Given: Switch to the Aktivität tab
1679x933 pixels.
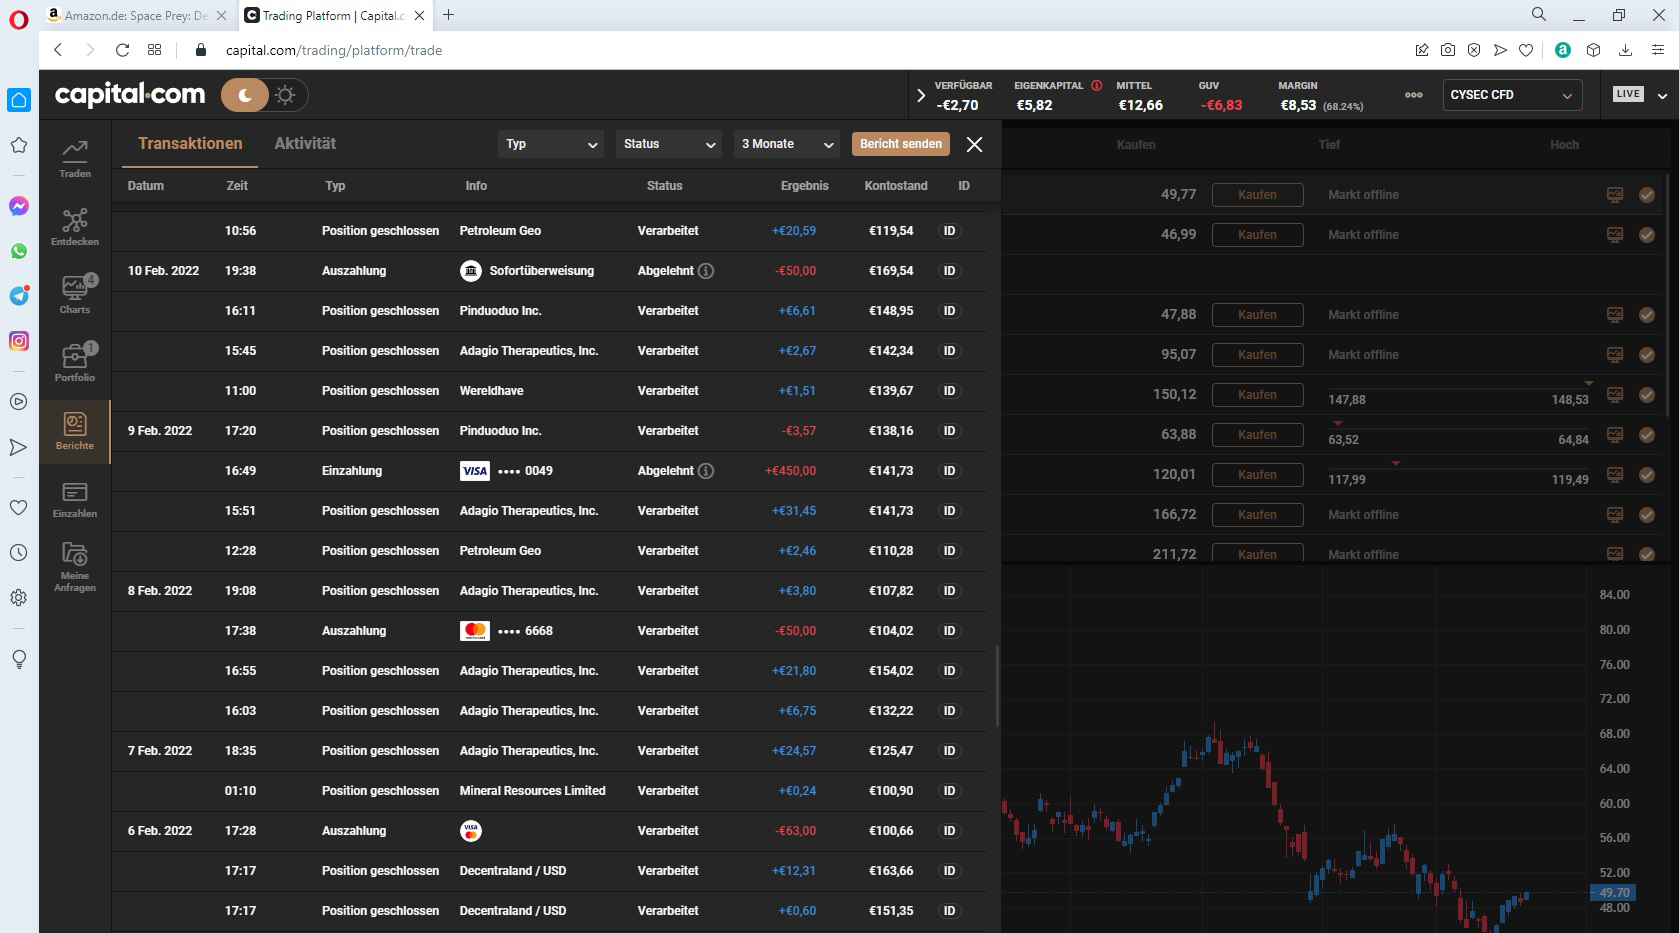Looking at the screenshot, I should tap(305, 144).
